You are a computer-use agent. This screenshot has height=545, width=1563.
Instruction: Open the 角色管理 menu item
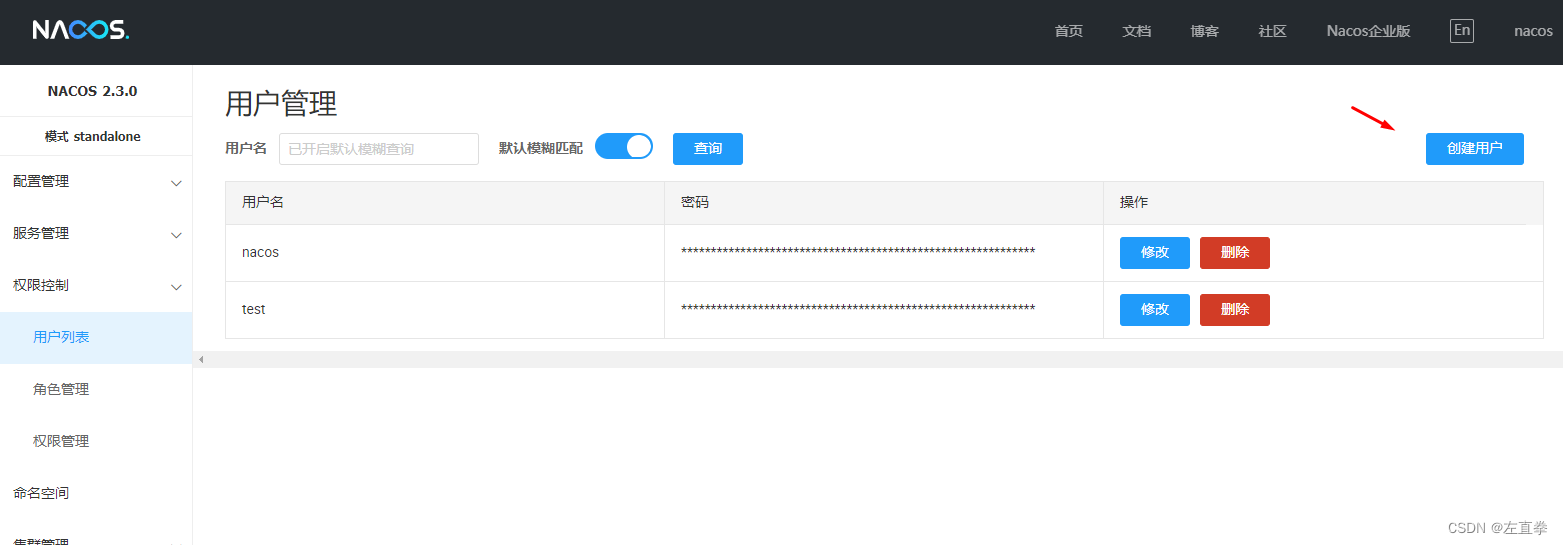click(x=96, y=389)
